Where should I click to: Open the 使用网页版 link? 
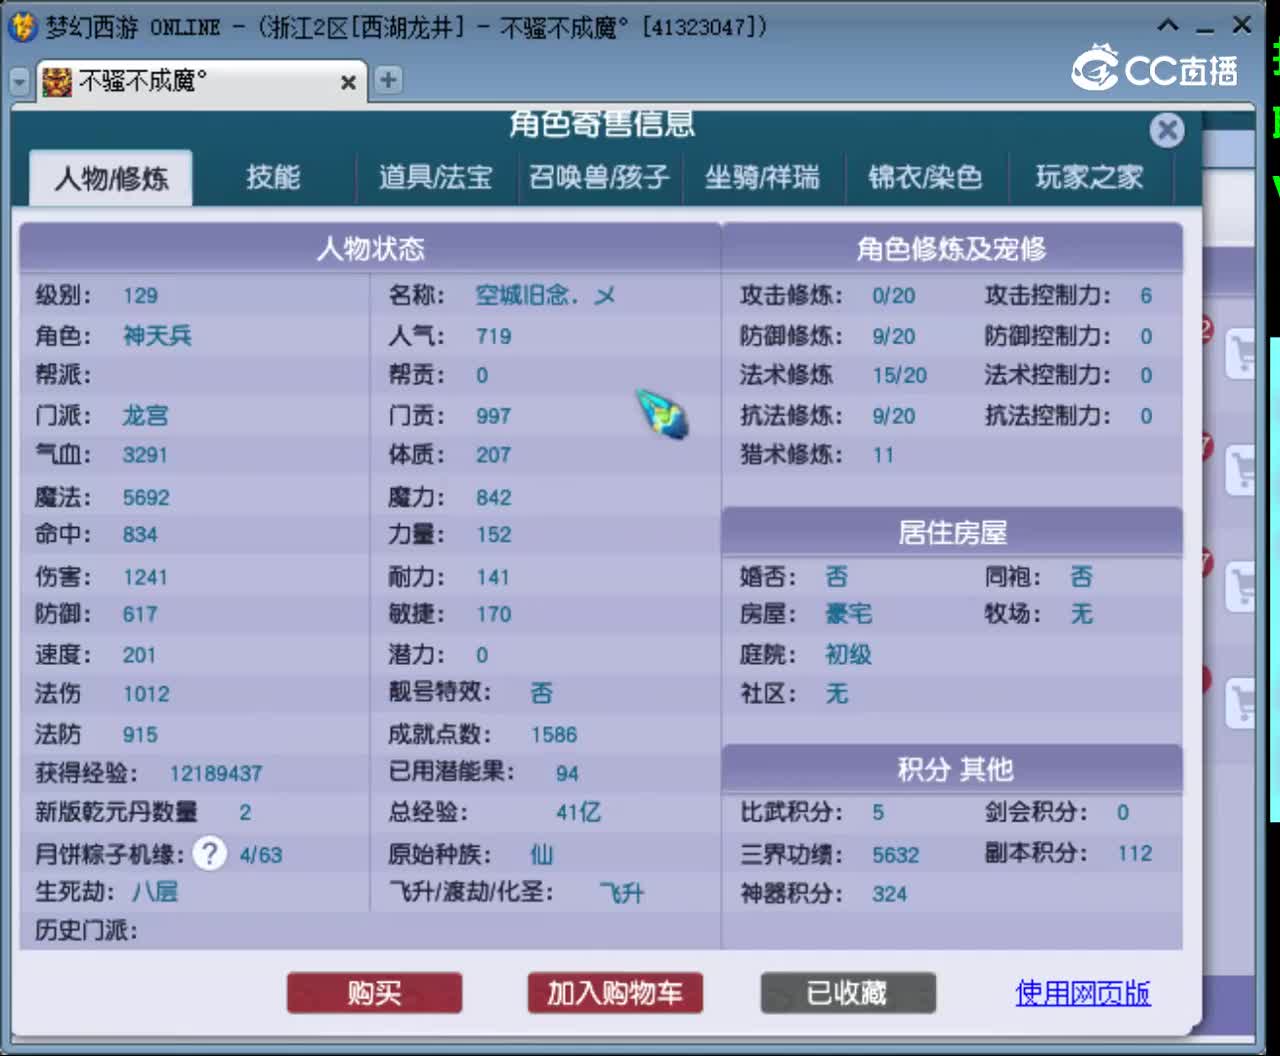click(x=1083, y=993)
